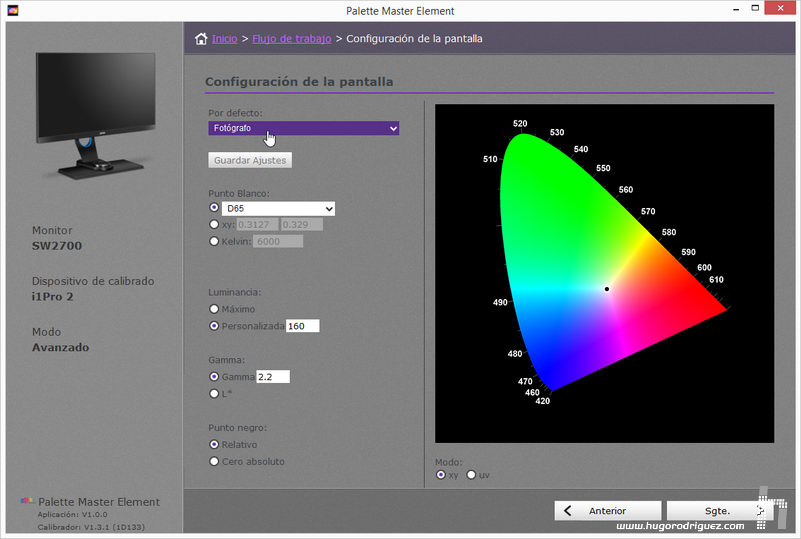Click the 610 wavelength label in diagram
801x539 pixels.
pyautogui.click(x=716, y=279)
